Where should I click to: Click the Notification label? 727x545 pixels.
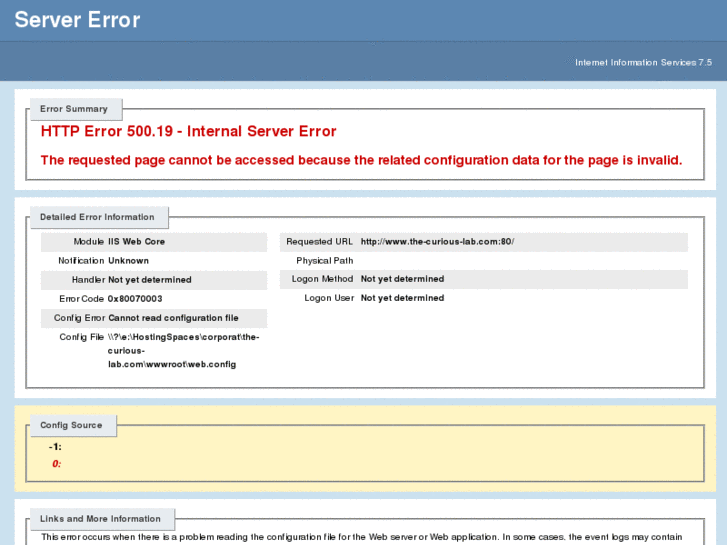(81, 261)
